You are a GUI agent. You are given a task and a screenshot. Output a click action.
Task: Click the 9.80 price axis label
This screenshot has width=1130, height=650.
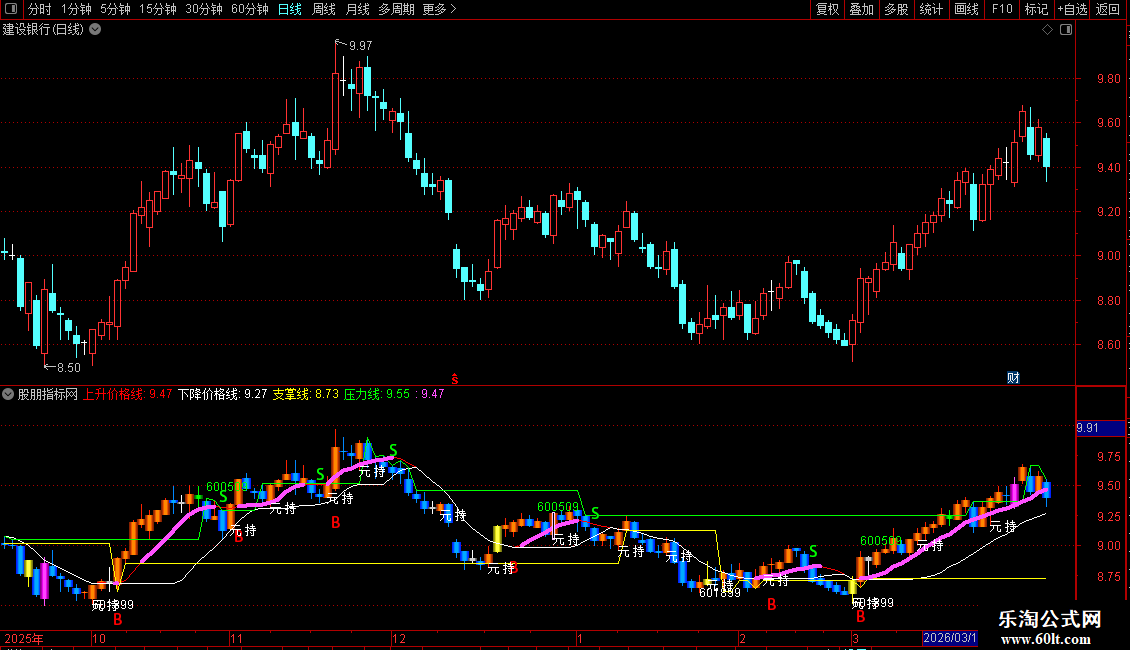tap(1108, 79)
